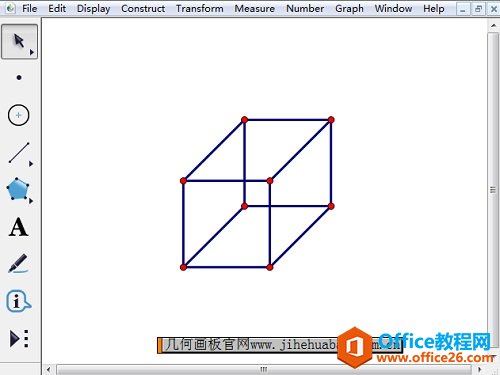
Task: Click the Sketchpad document icon beside File
Action: [10, 8]
